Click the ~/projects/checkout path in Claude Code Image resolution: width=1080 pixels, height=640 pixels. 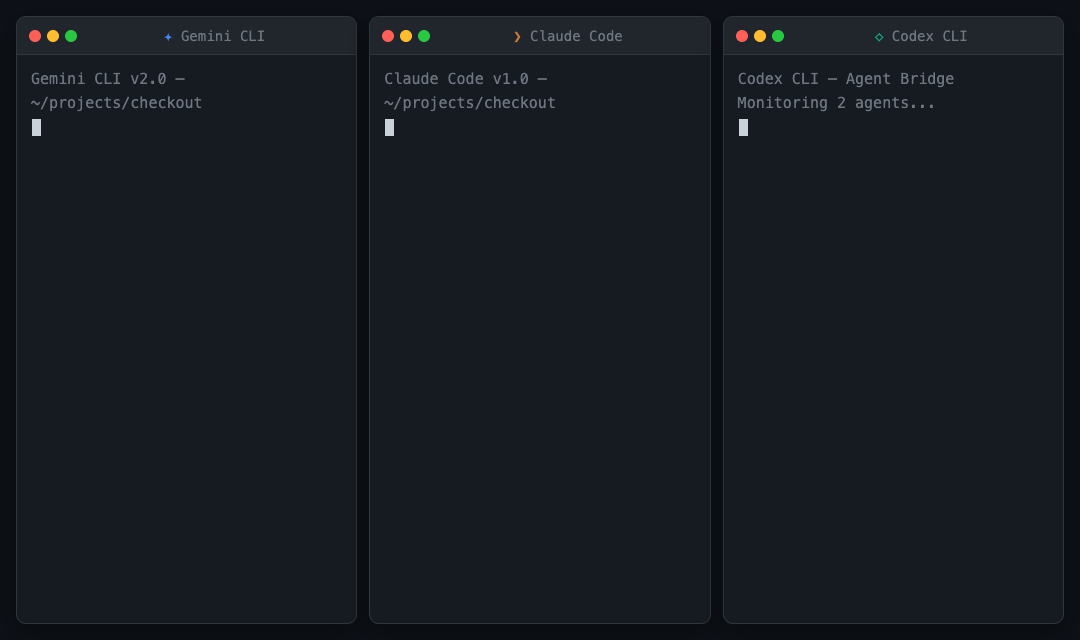(x=470, y=102)
